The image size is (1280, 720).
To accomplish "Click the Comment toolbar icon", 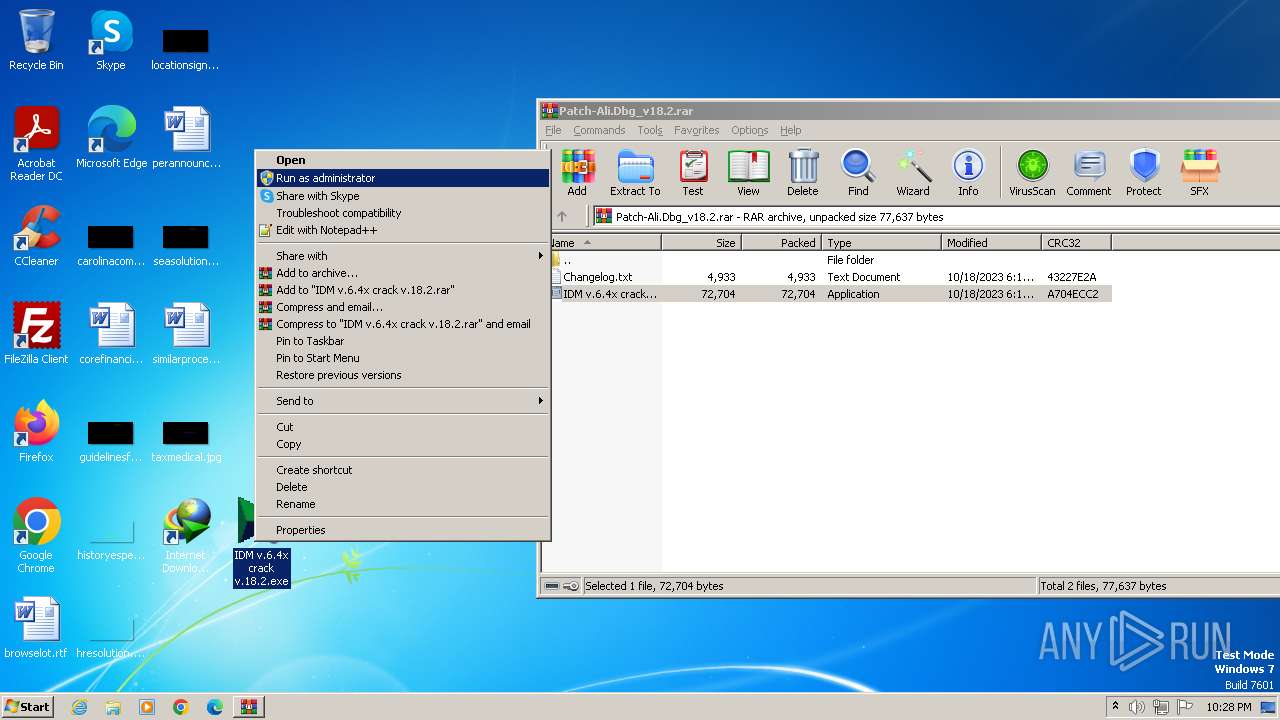I will (x=1089, y=173).
